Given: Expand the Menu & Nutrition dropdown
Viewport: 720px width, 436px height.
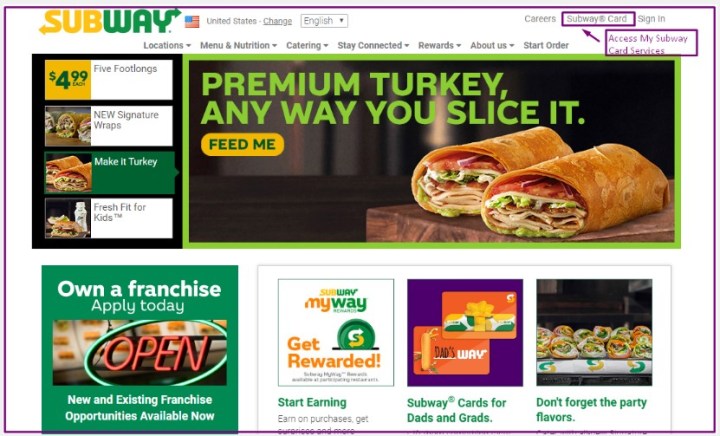Looking at the screenshot, I should (238, 45).
